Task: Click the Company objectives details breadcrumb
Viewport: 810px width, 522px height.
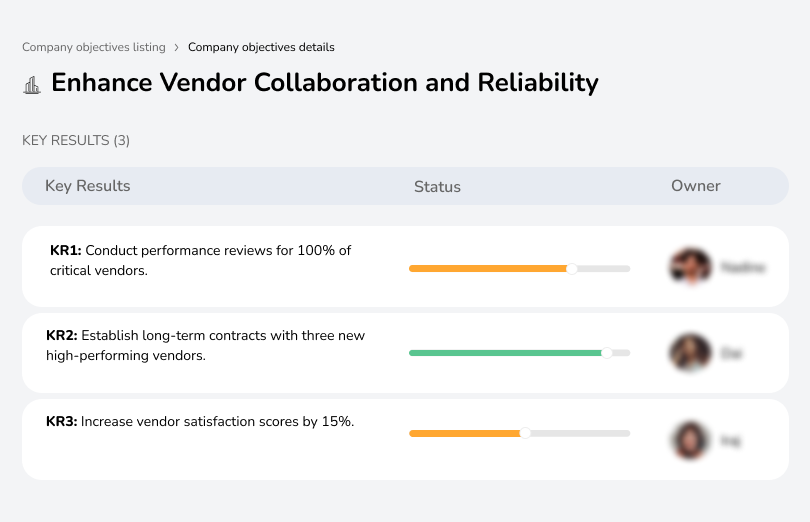Action: [x=261, y=47]
